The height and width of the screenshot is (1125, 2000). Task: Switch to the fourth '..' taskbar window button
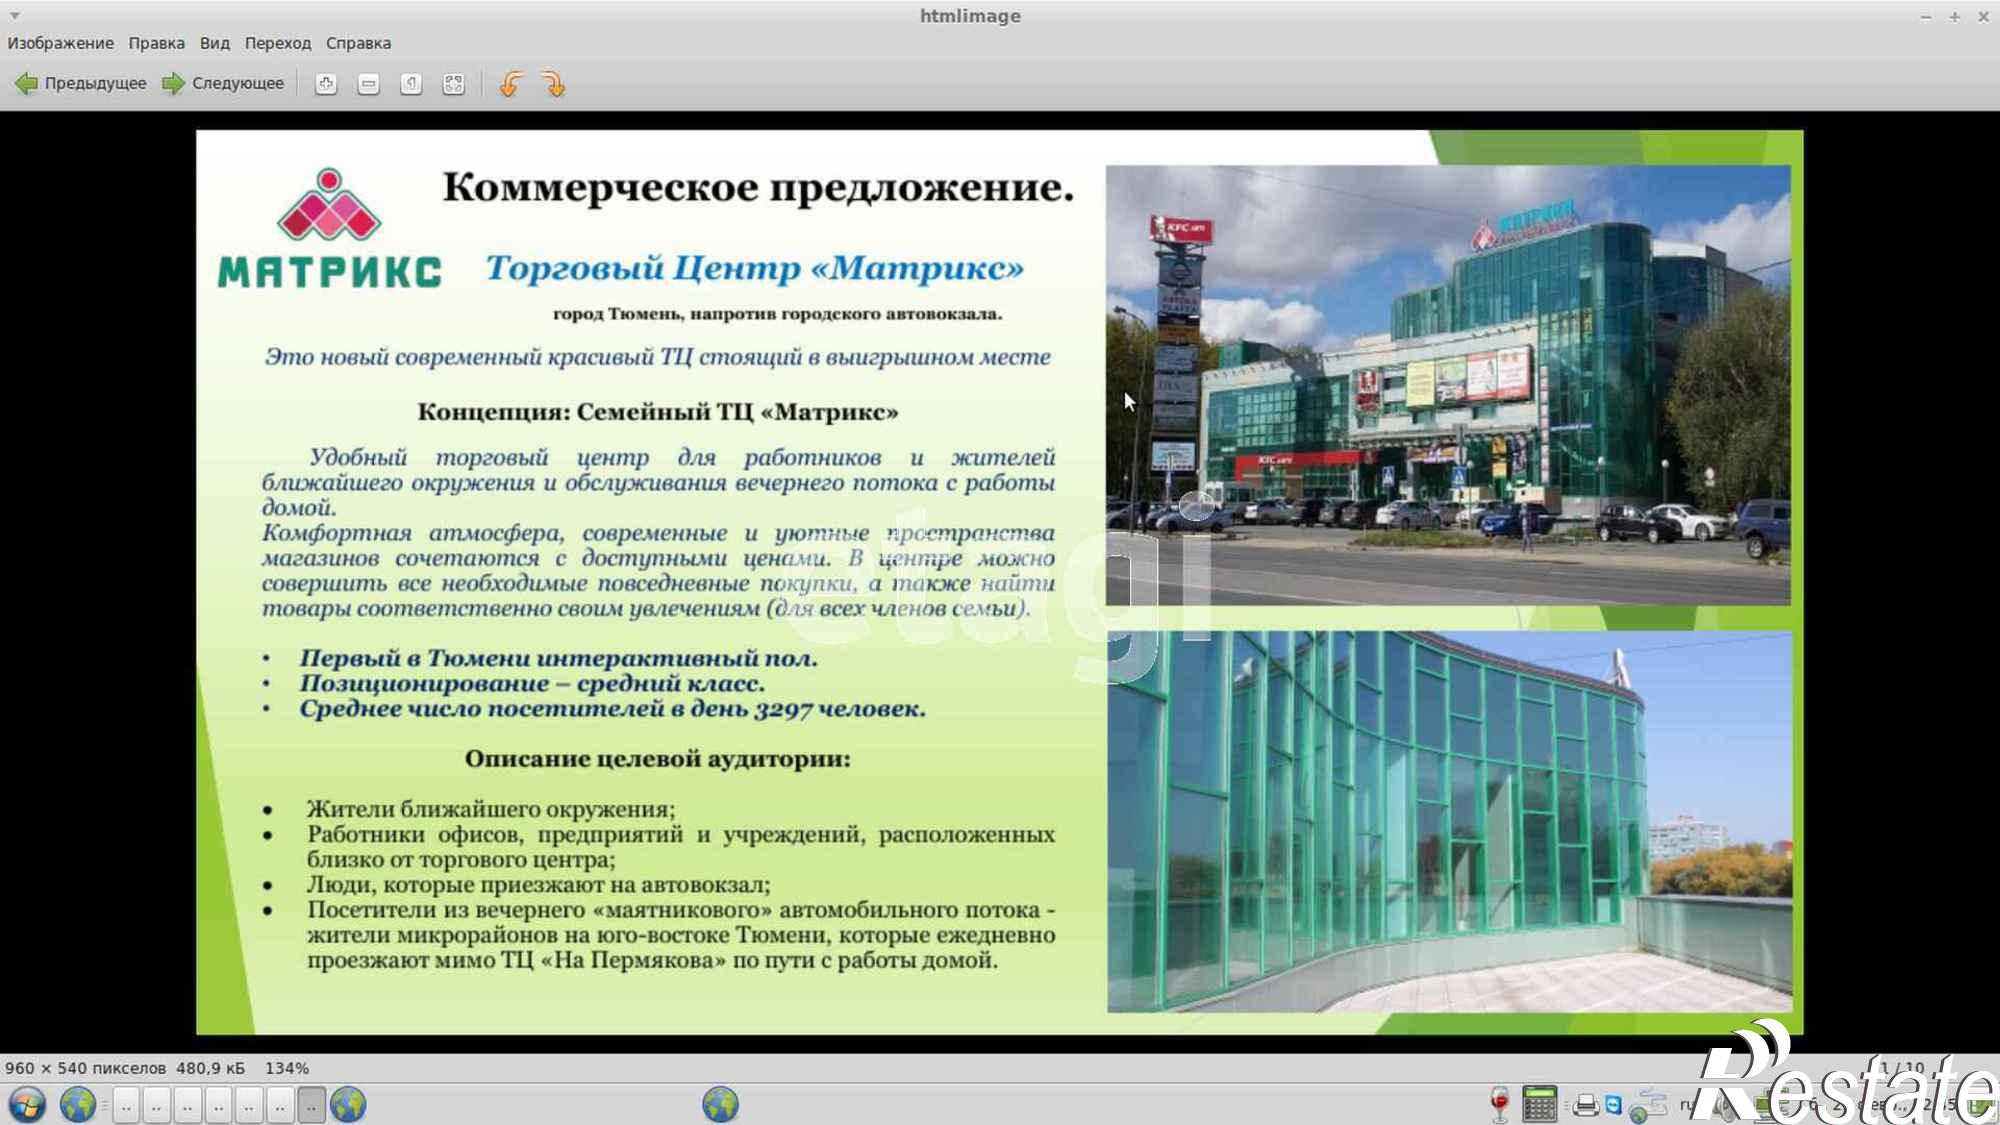click(219, 1106)
